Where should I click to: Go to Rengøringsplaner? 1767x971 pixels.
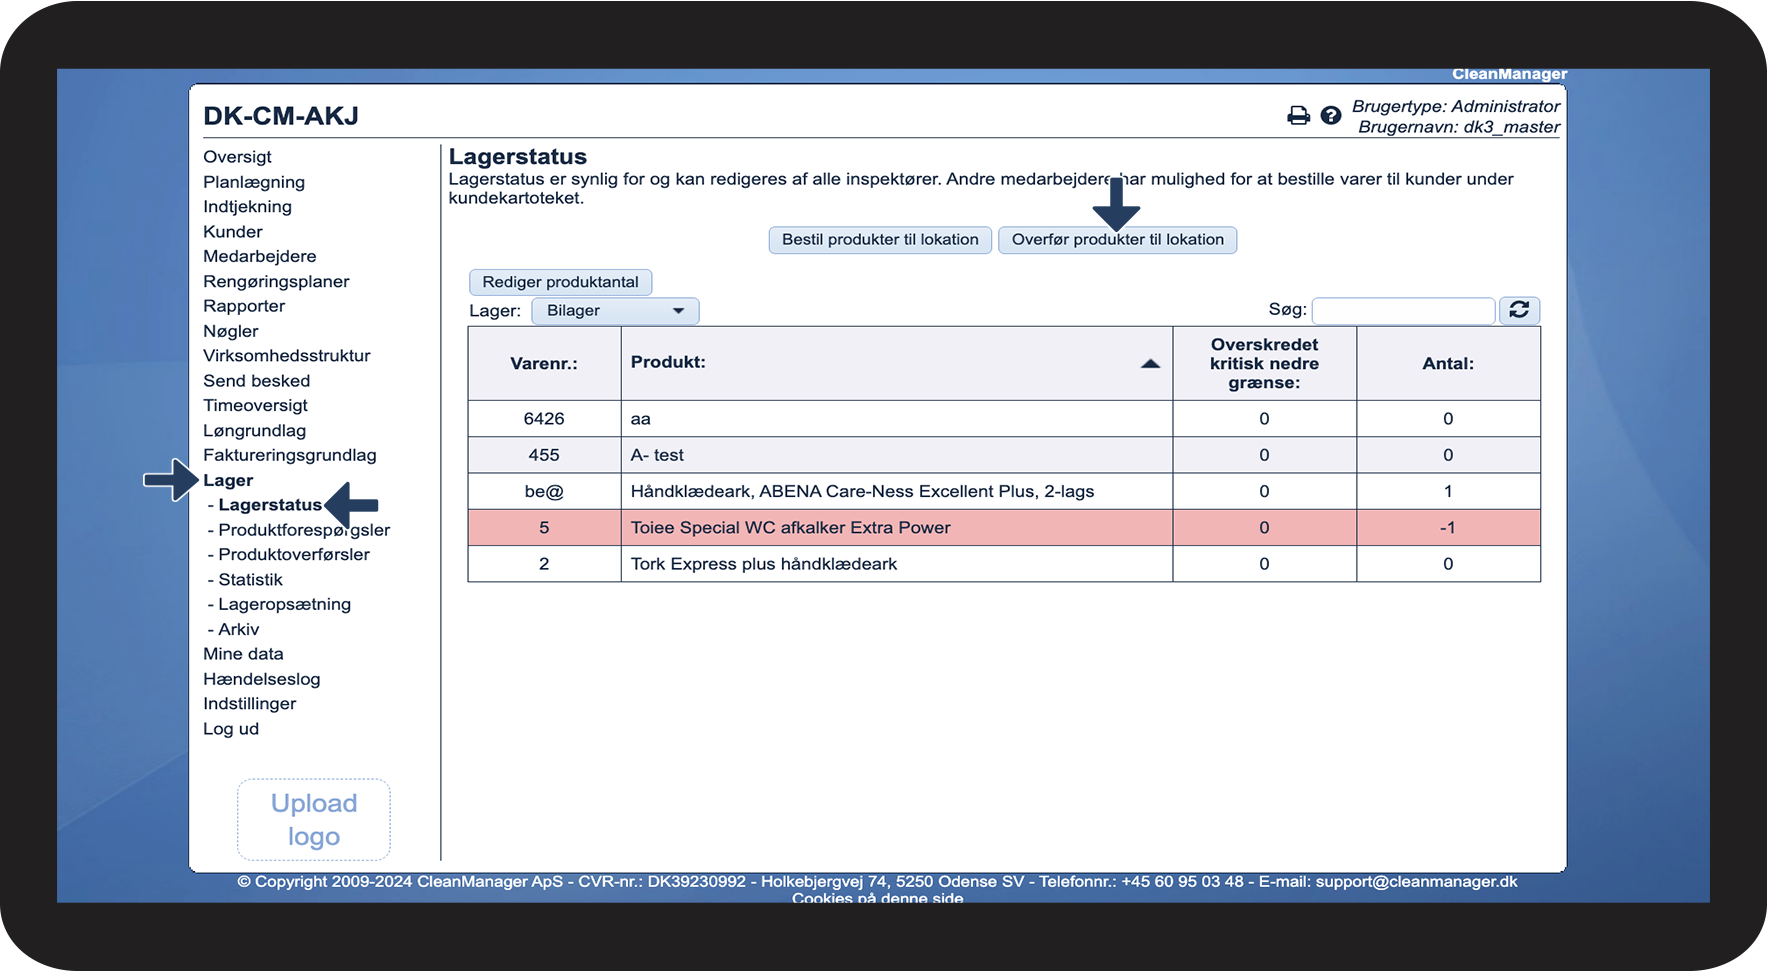[276, 282]
